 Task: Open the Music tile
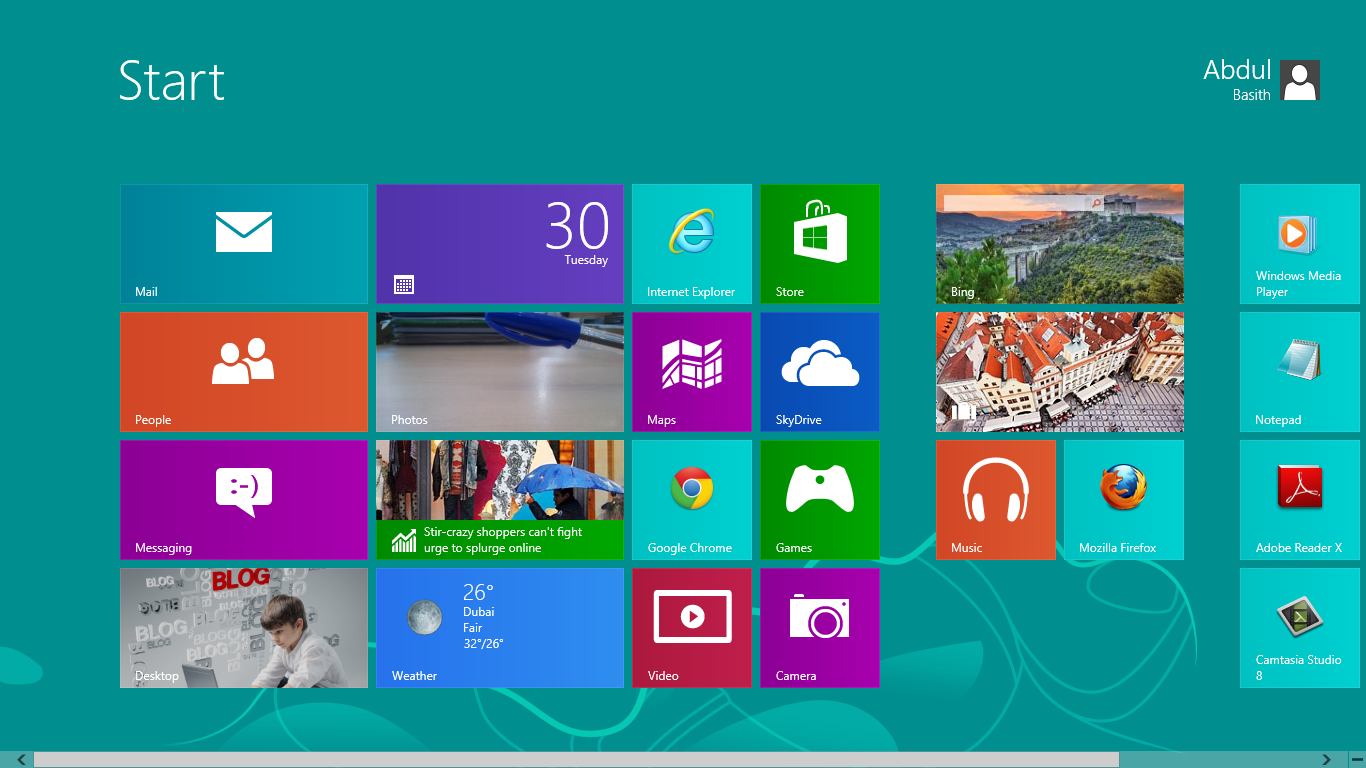pyautogui.click(x=996, y=500)
